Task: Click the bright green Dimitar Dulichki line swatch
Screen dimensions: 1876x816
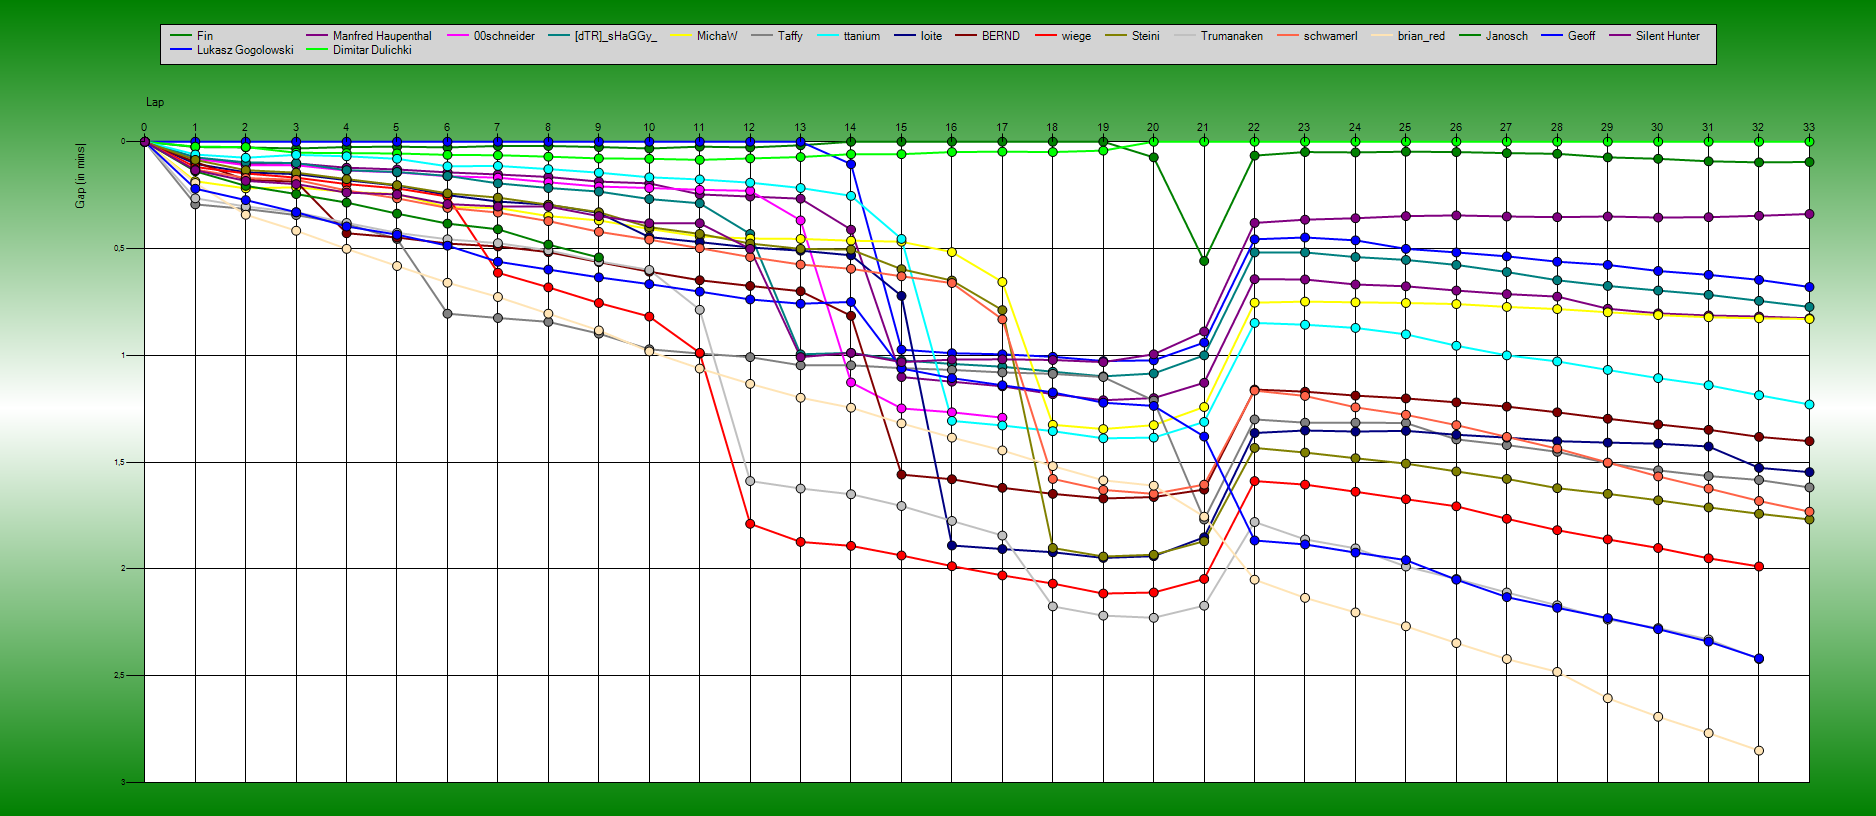Action: tap(317, 50)
